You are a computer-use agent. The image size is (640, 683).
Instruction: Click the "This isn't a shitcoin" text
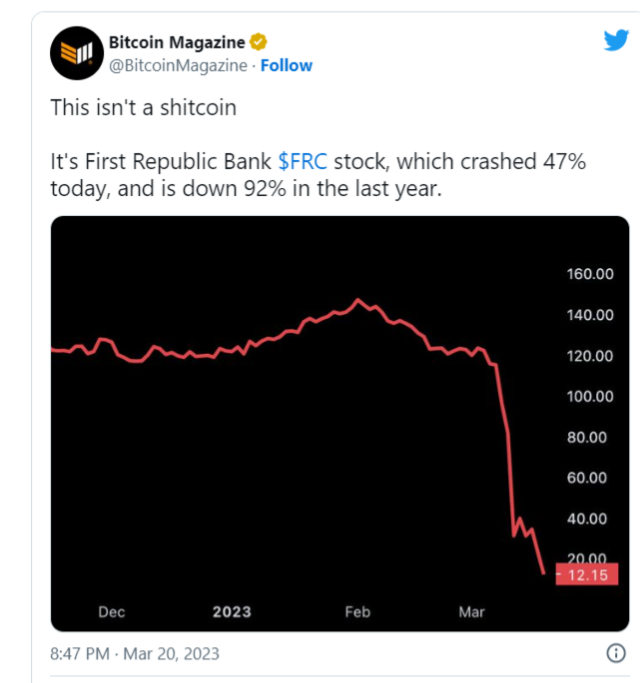click(x=144, y=107)
